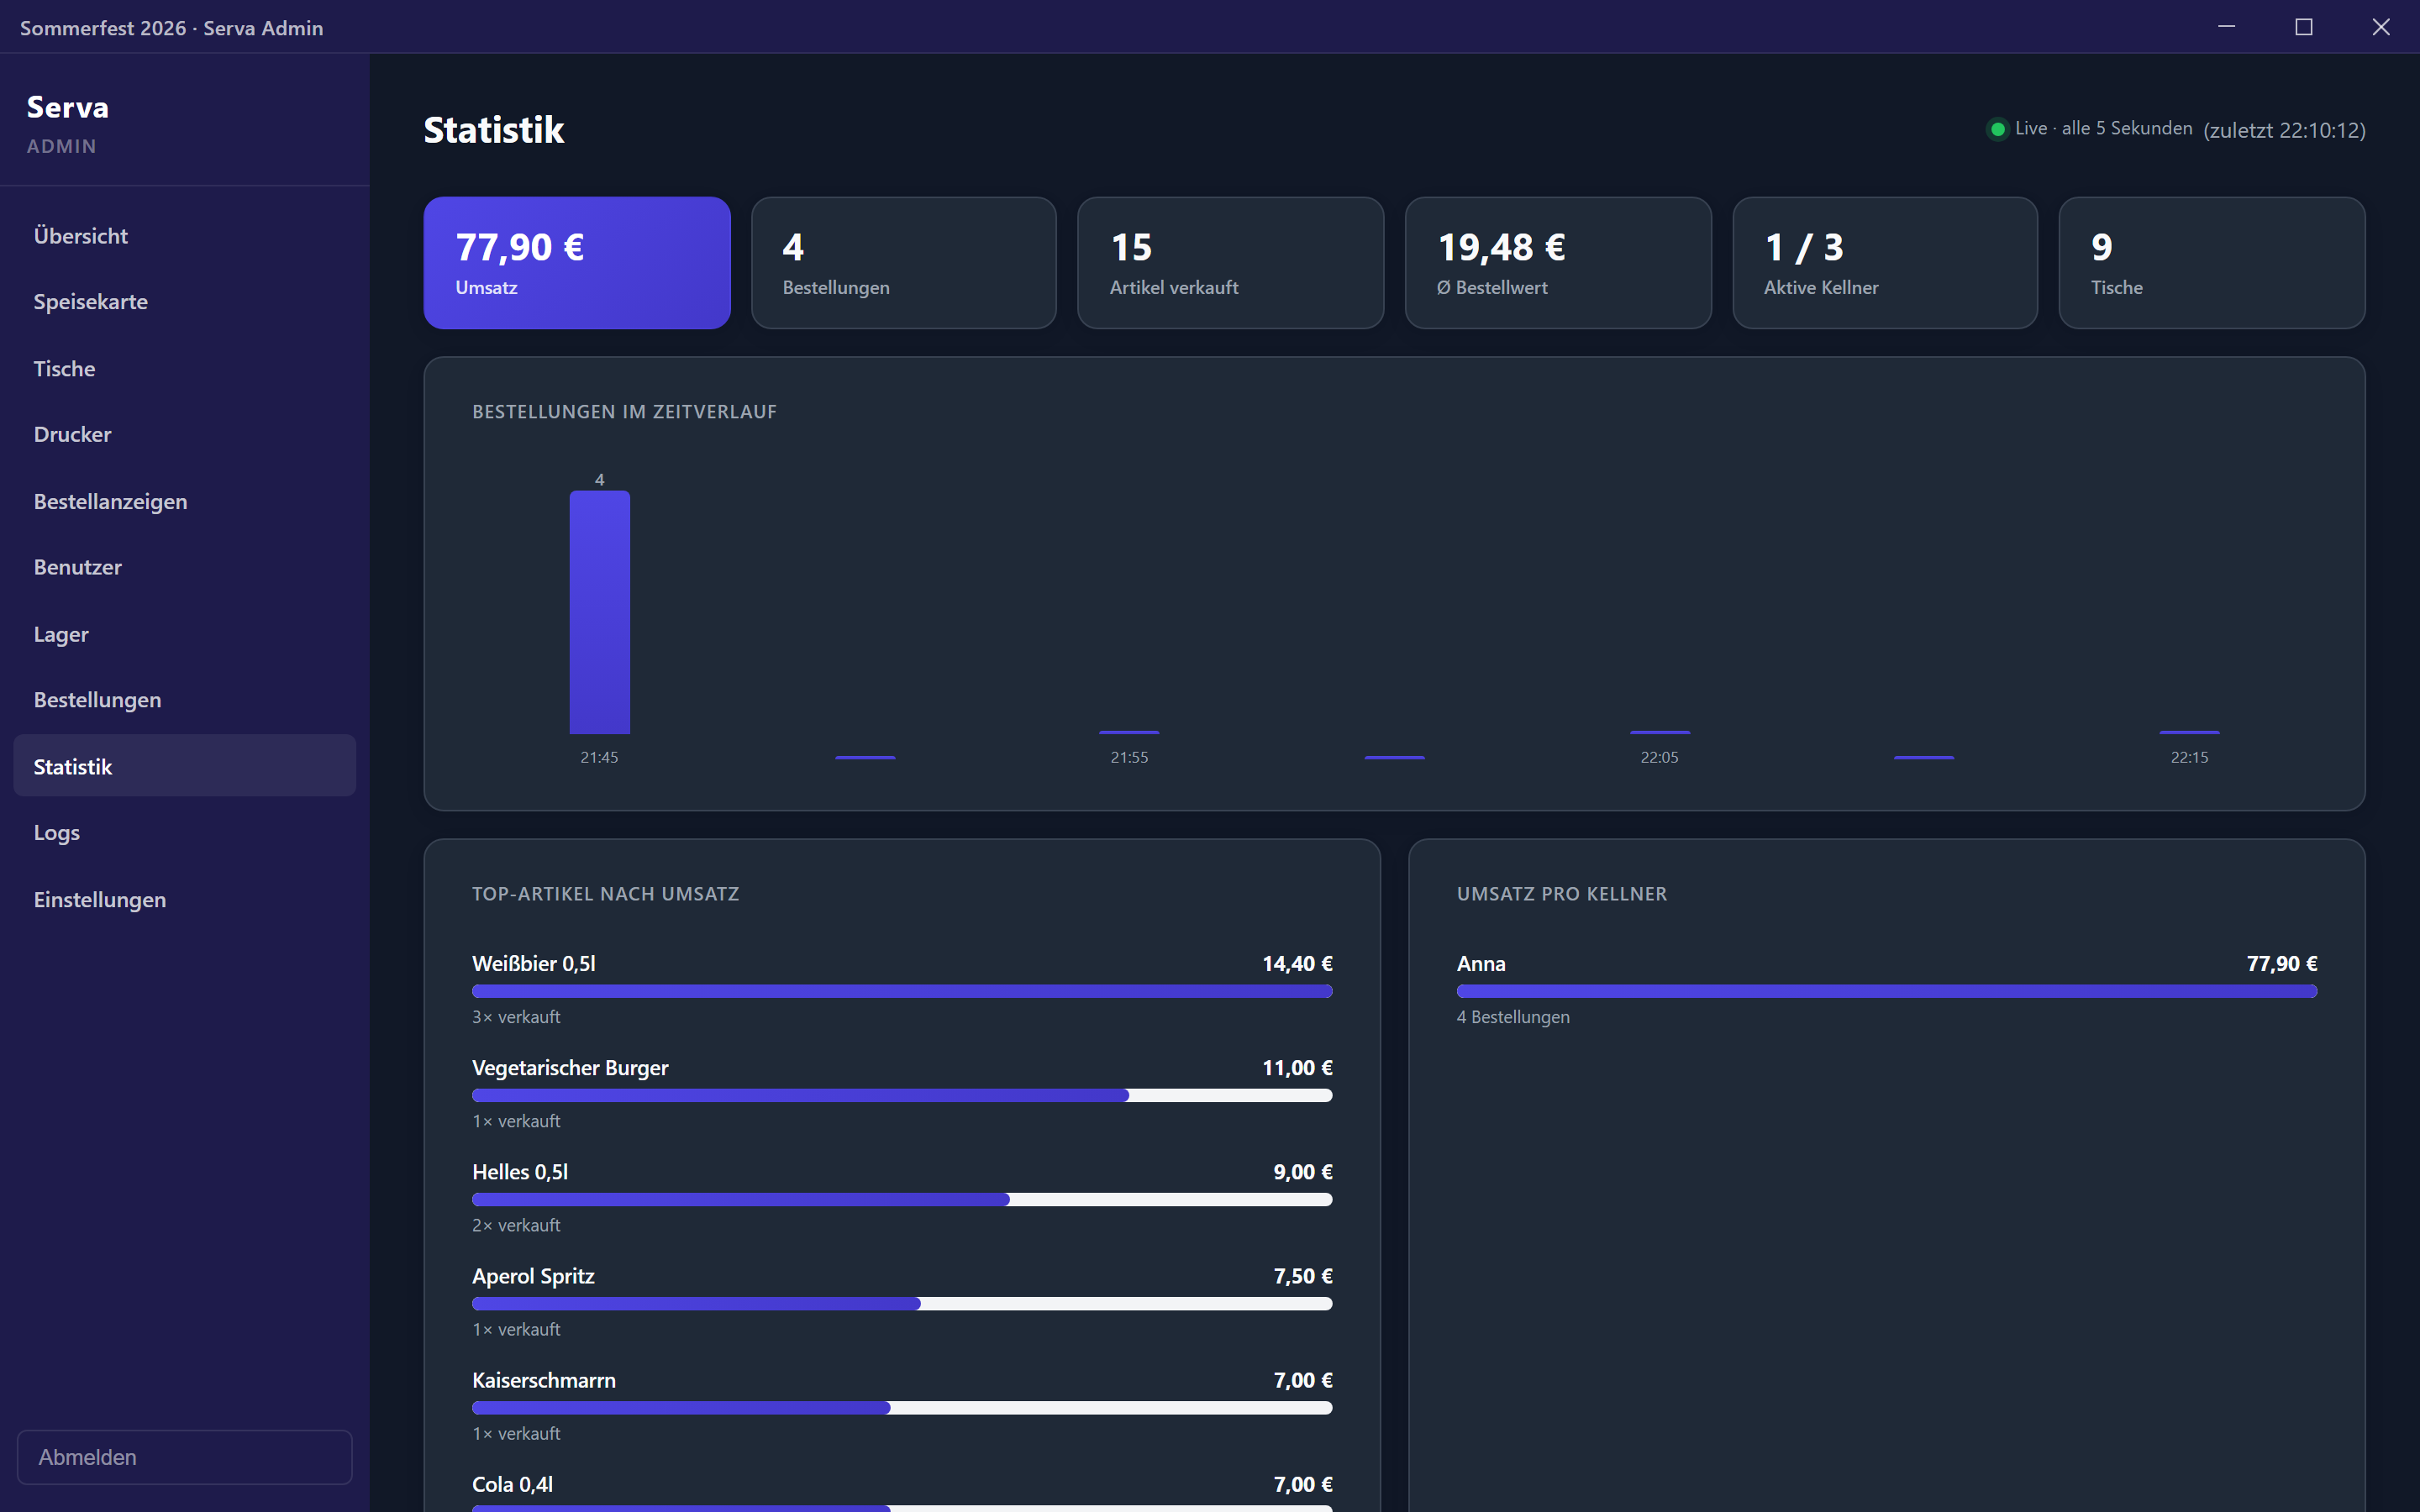Click the Helles 0,5l revenue bar

click(902, 1199)
